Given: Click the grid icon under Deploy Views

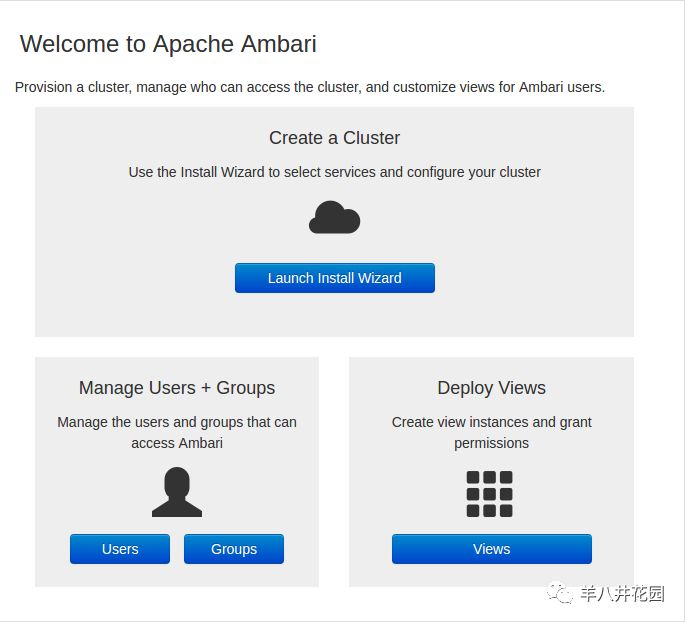Looking at the screenshot, I should pyautogui.click(x=490, y=494).
